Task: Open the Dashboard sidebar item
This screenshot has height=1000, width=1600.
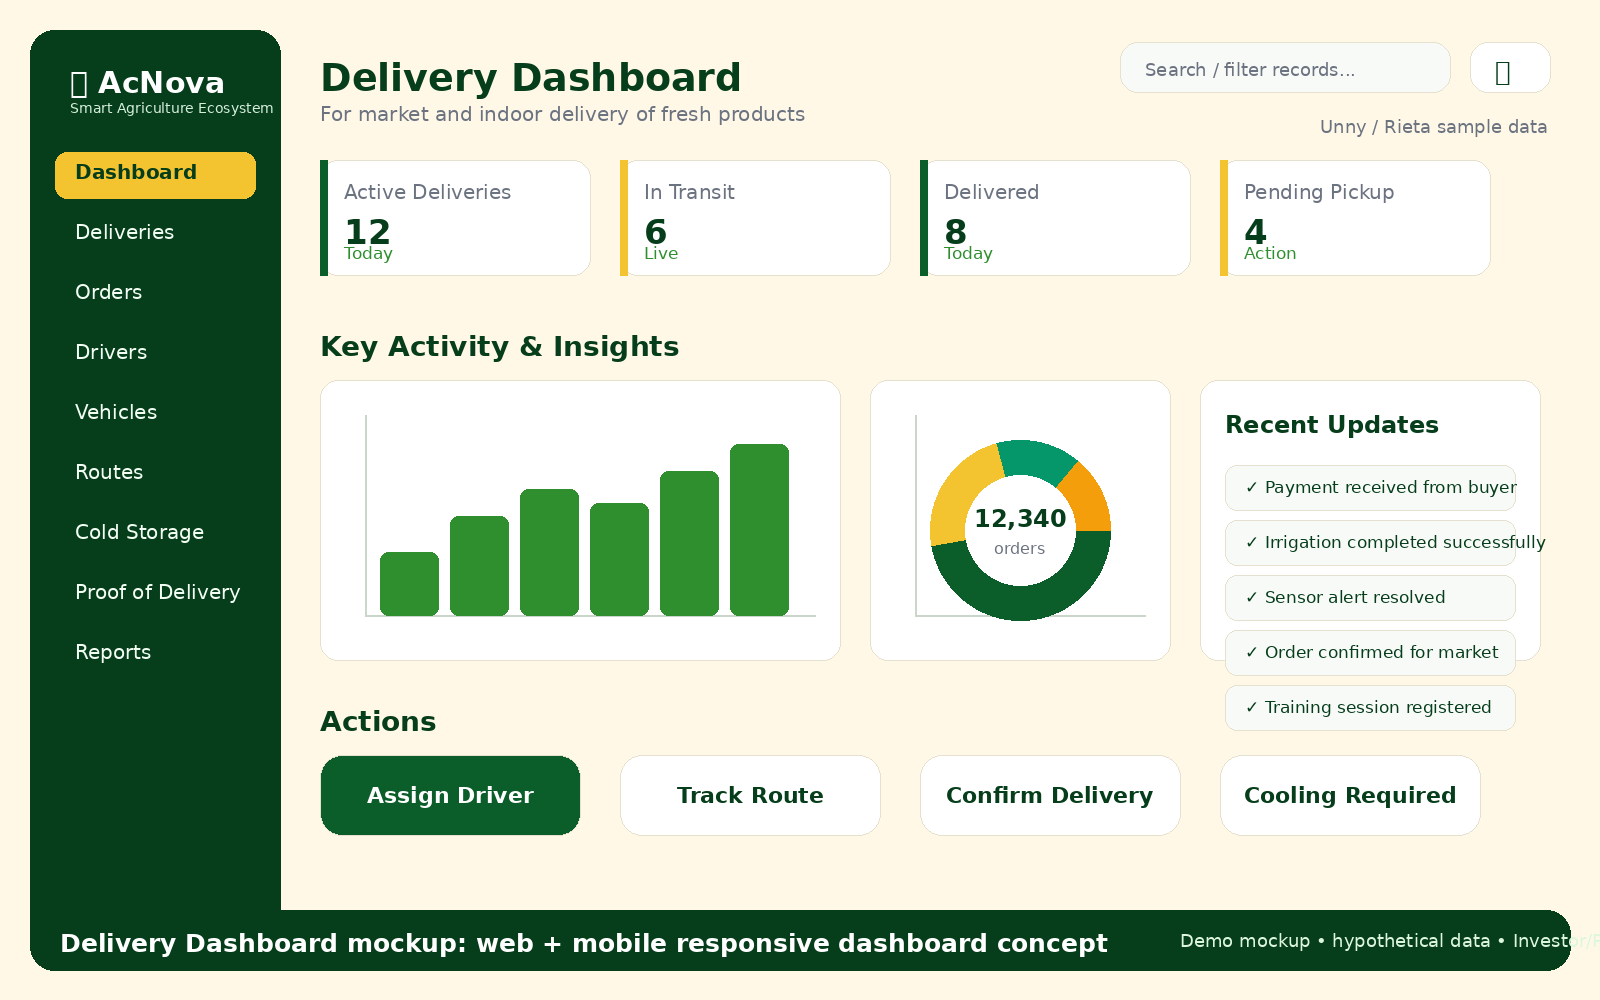Action: 155,175
